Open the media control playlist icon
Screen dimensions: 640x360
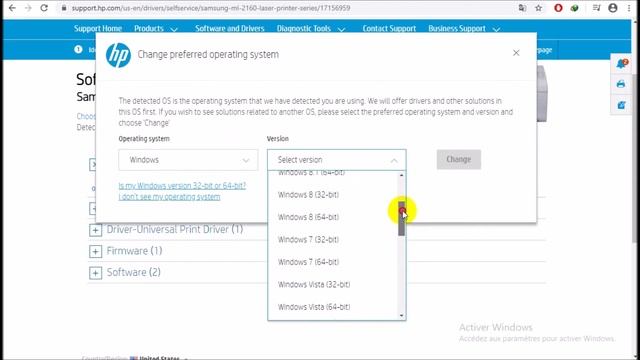click(x=596, y=8)
